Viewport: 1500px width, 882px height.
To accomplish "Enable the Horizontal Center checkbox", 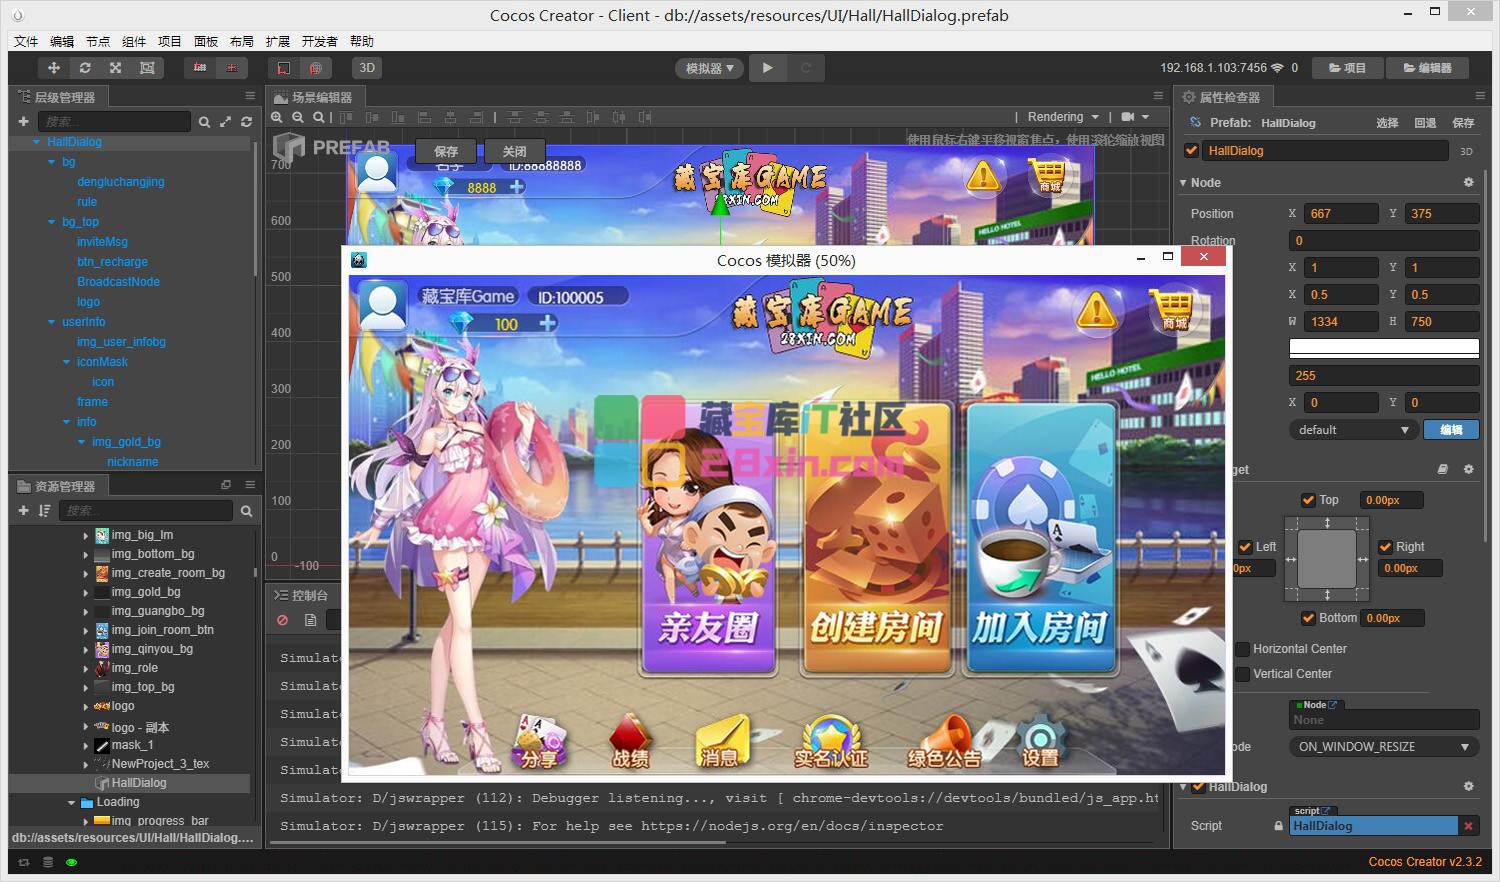I will pos(1243,649).
